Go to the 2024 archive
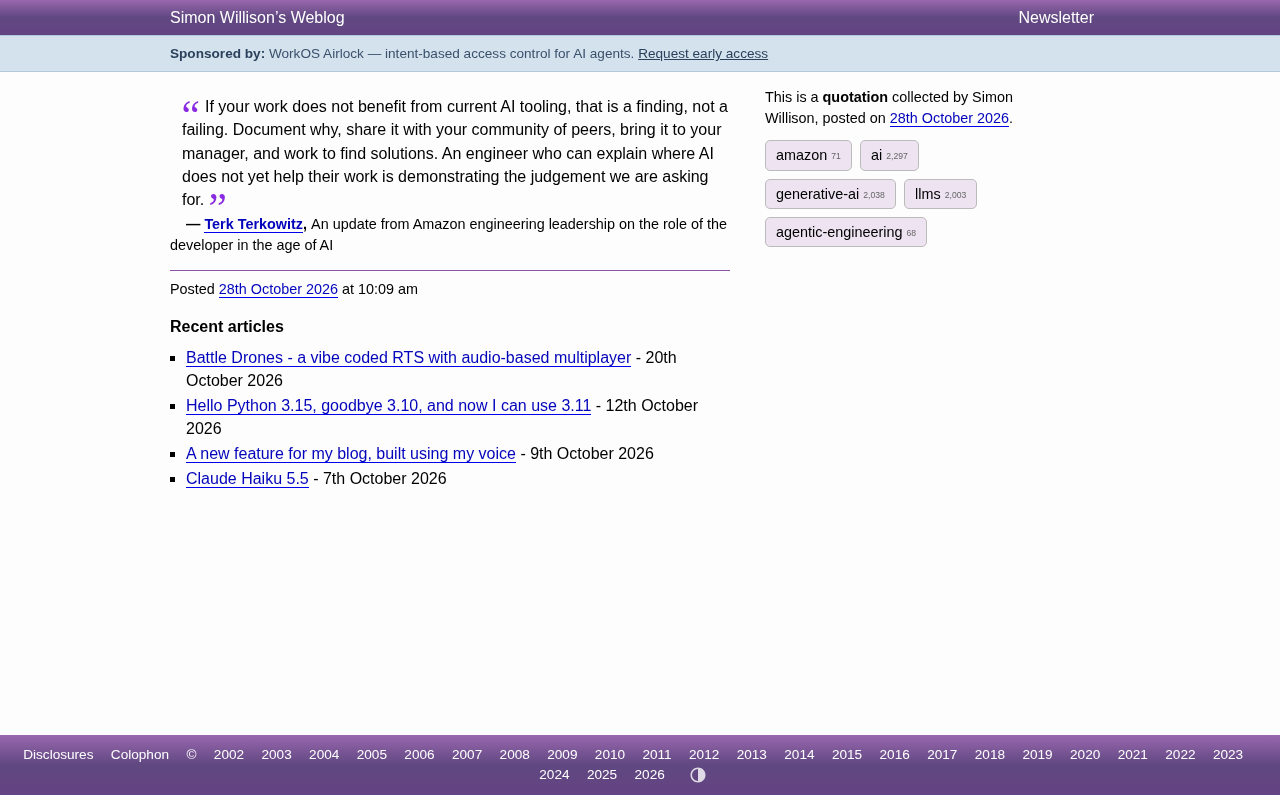This screenshot has height=800, width=1280. click(554, 775)
